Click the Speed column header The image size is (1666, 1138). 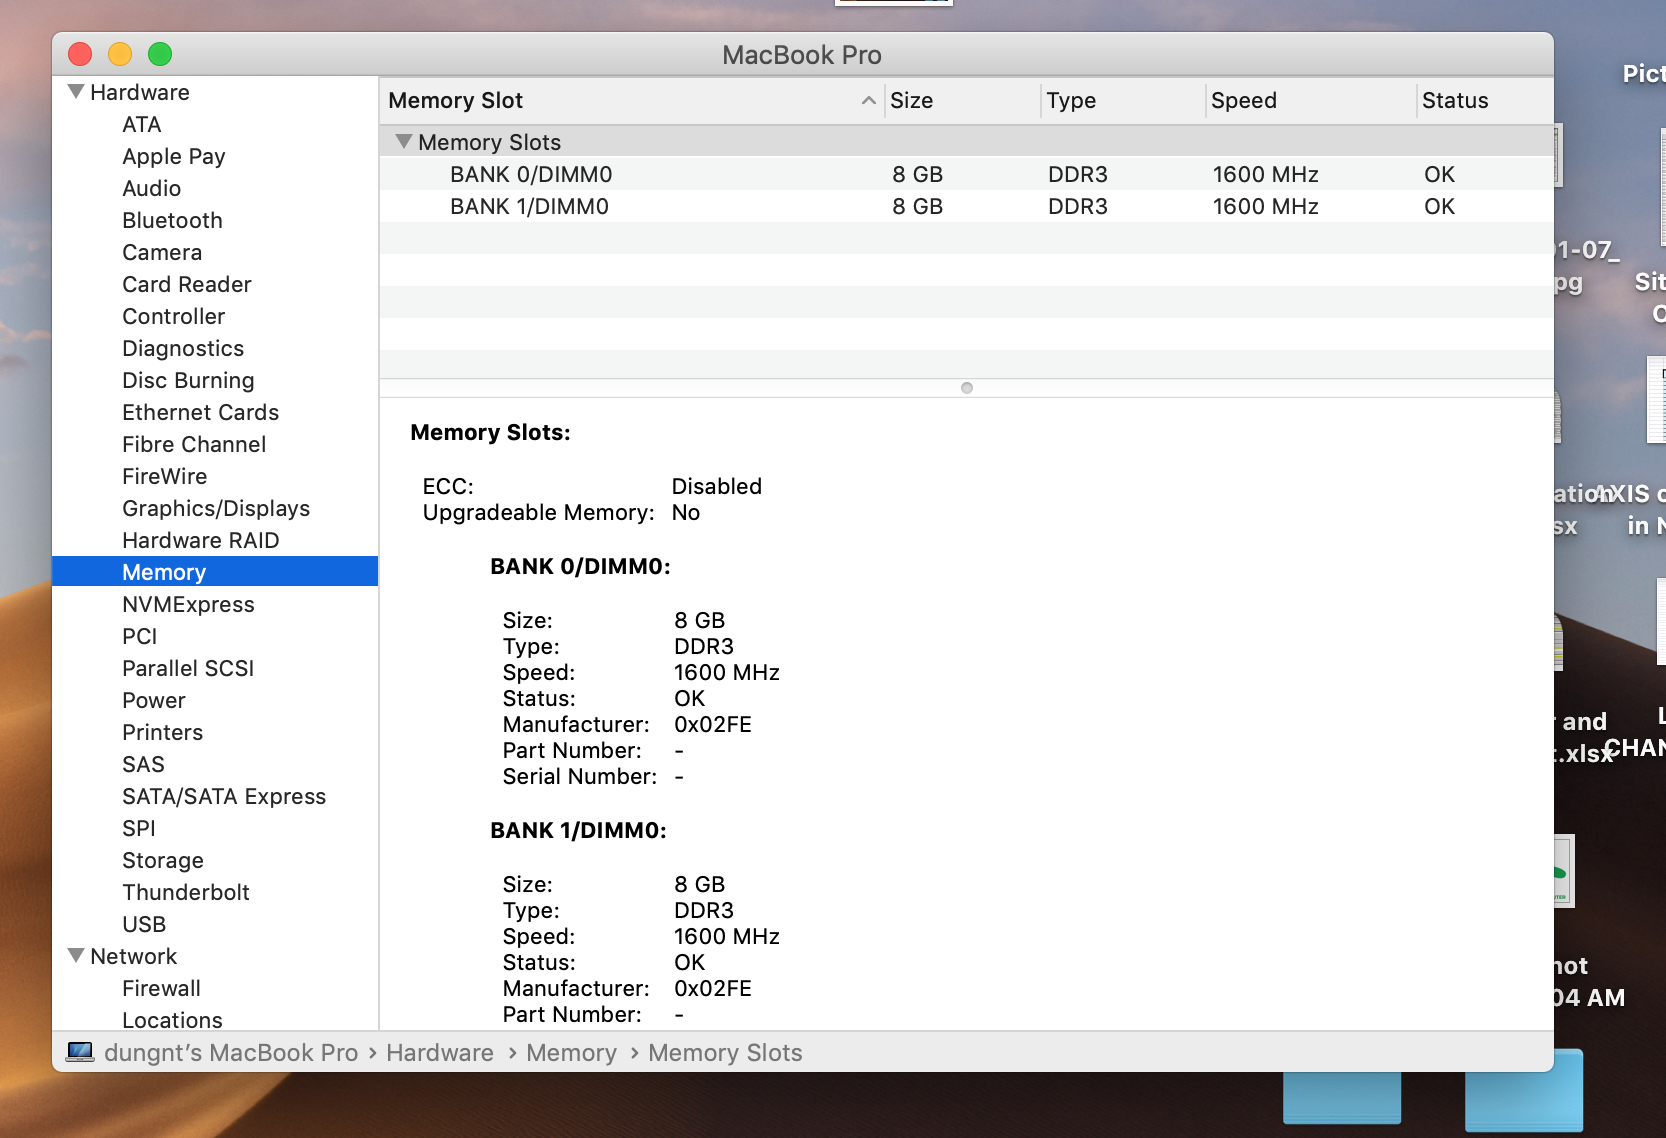point(1243,100)
